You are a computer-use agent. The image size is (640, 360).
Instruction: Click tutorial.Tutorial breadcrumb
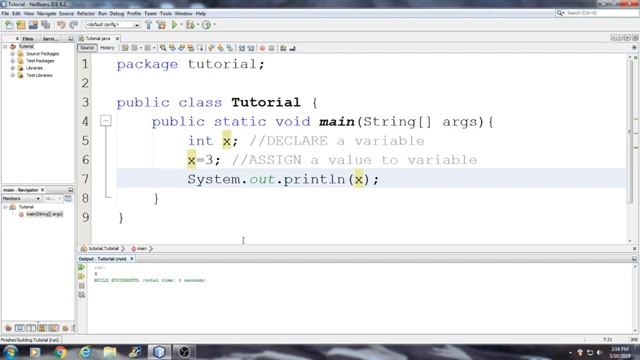pos(103,249)
